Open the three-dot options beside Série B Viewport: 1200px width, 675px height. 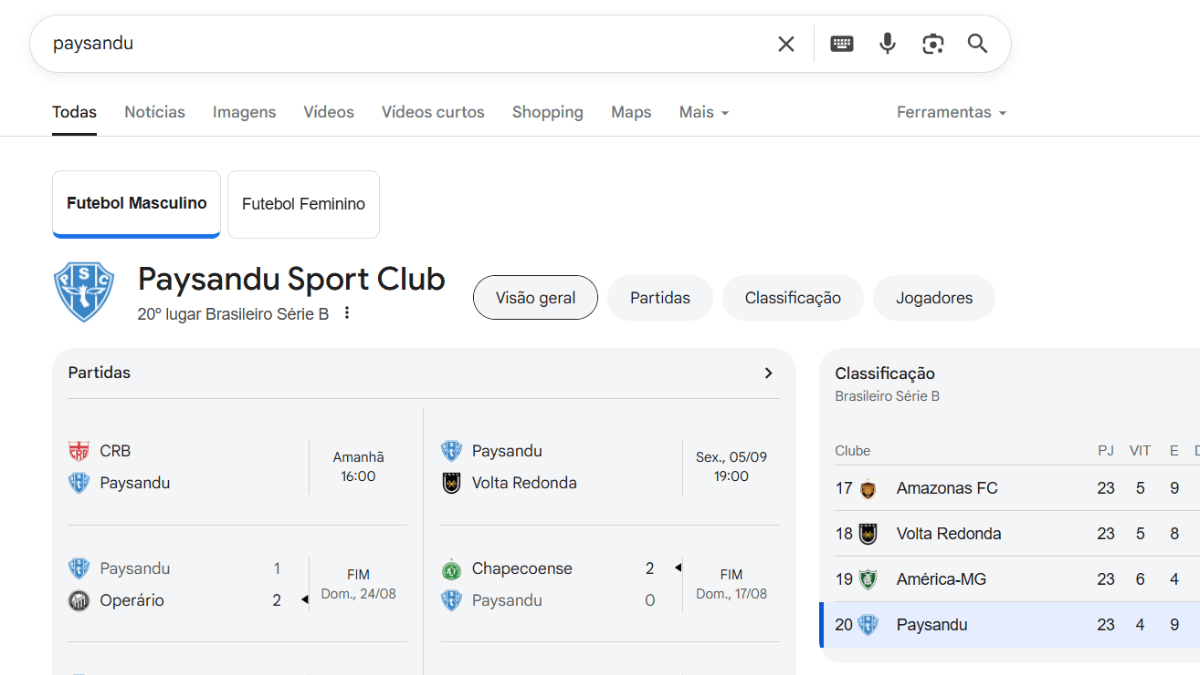(347, 313)
